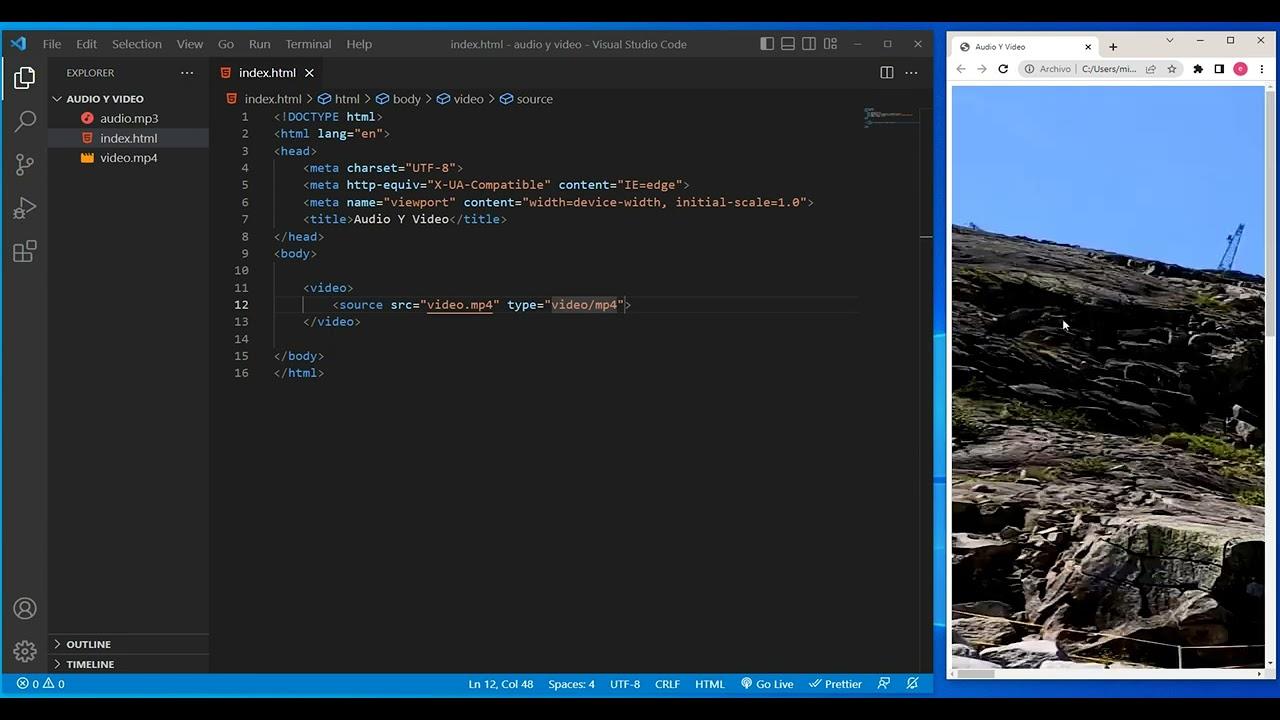Open the Terminal menu
The height and width of the screenshot is (720, 1280).
pyautogui.click(x=308, y=44)
